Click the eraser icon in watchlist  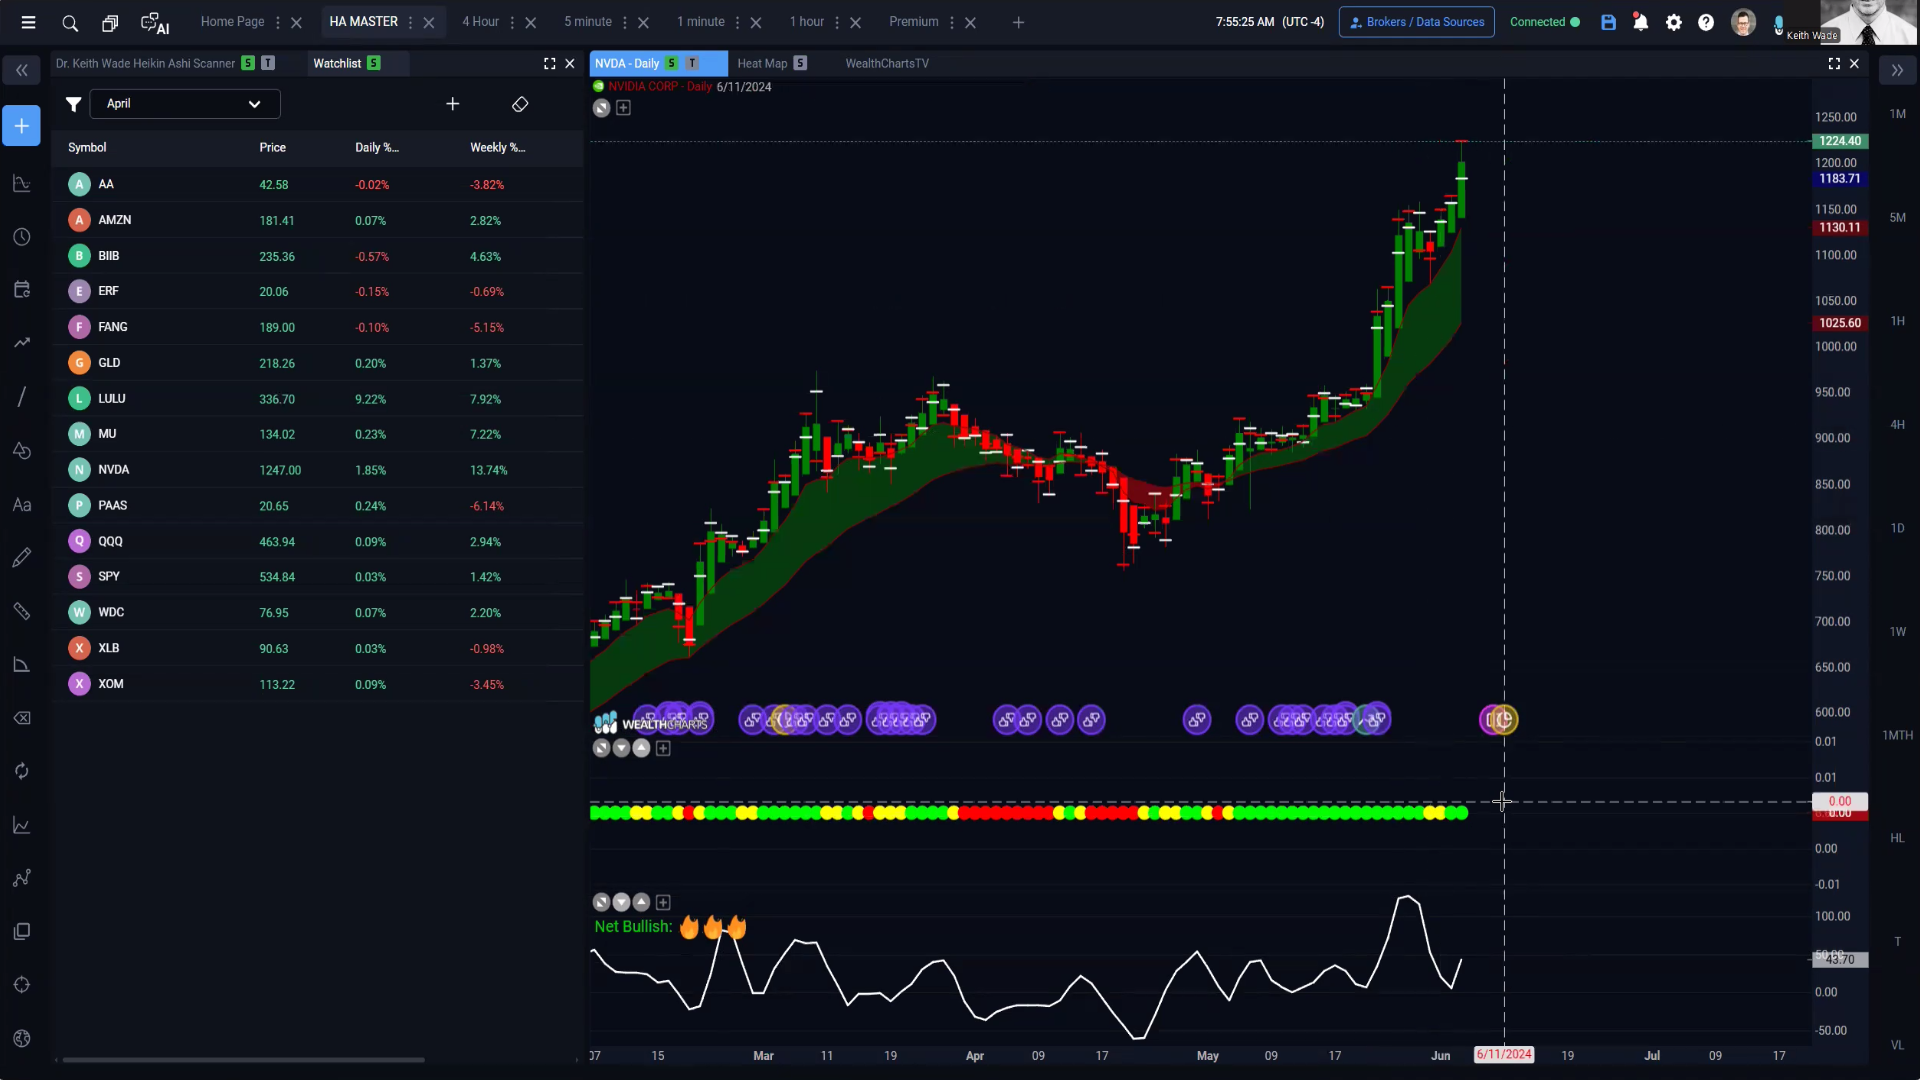point(520,104)
